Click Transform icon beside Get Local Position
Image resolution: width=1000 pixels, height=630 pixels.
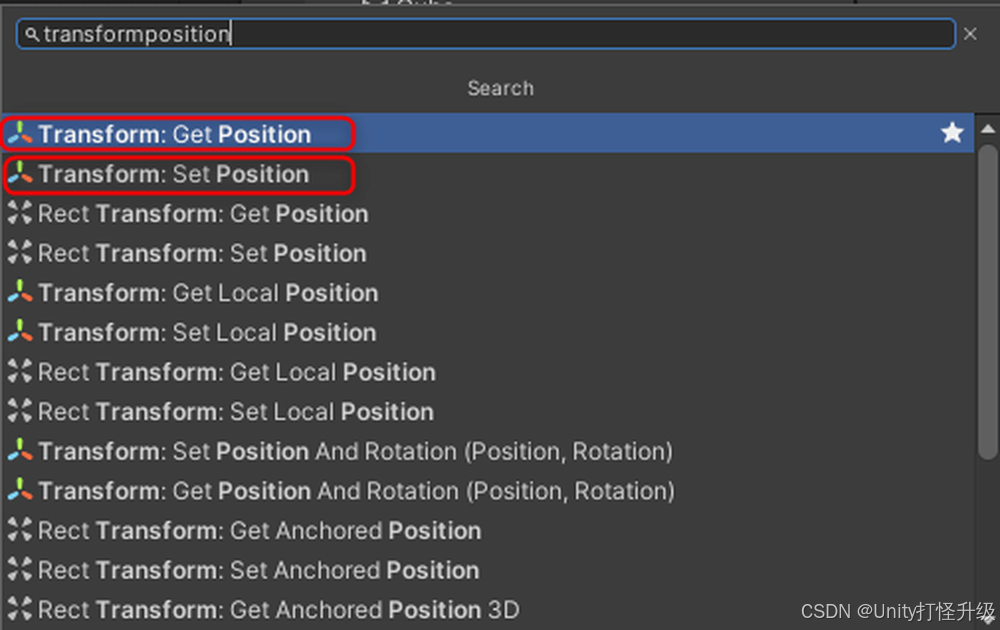[x=20, y=292]
